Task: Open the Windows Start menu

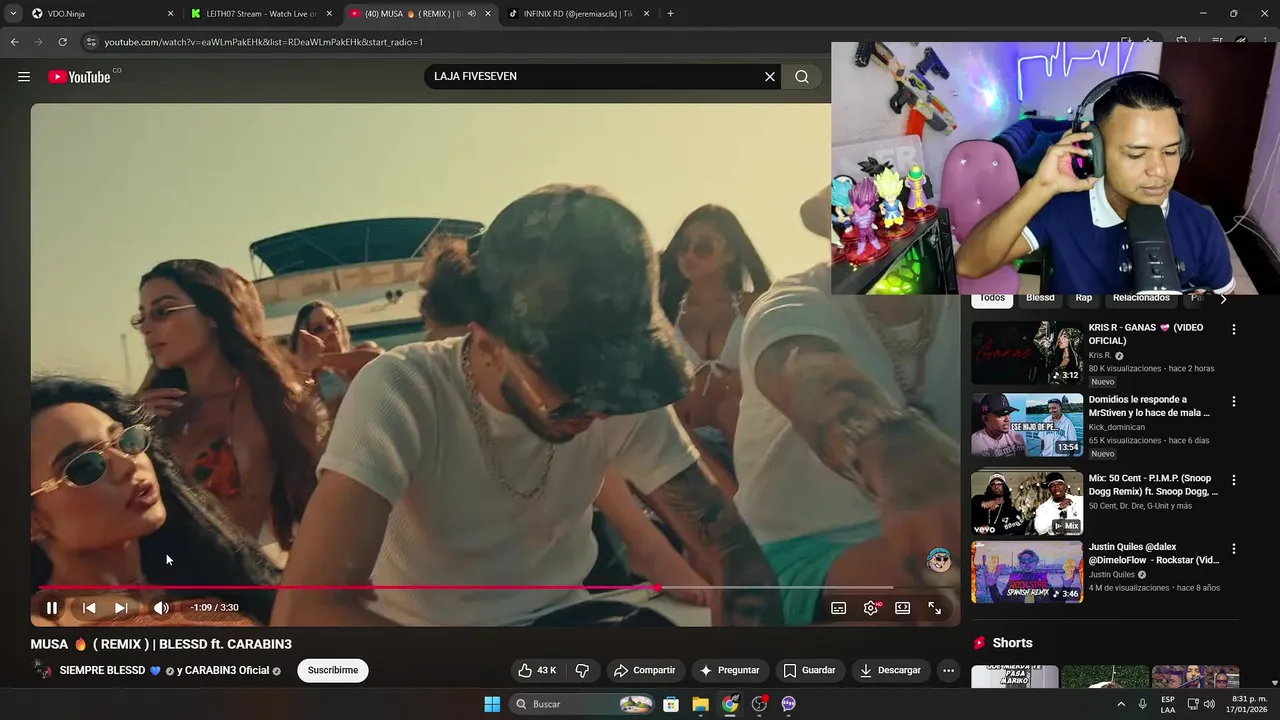Action: click(x=492, y=704)
